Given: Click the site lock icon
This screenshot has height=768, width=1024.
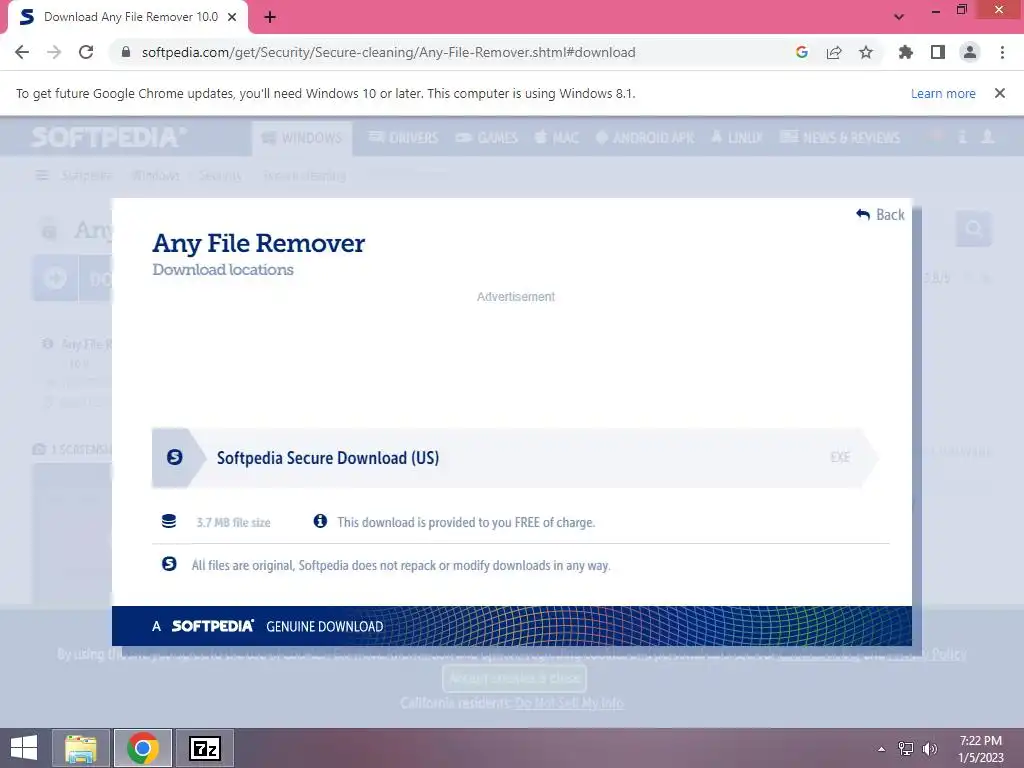Looking at the screenshot, I should click(x=126, y=52).
